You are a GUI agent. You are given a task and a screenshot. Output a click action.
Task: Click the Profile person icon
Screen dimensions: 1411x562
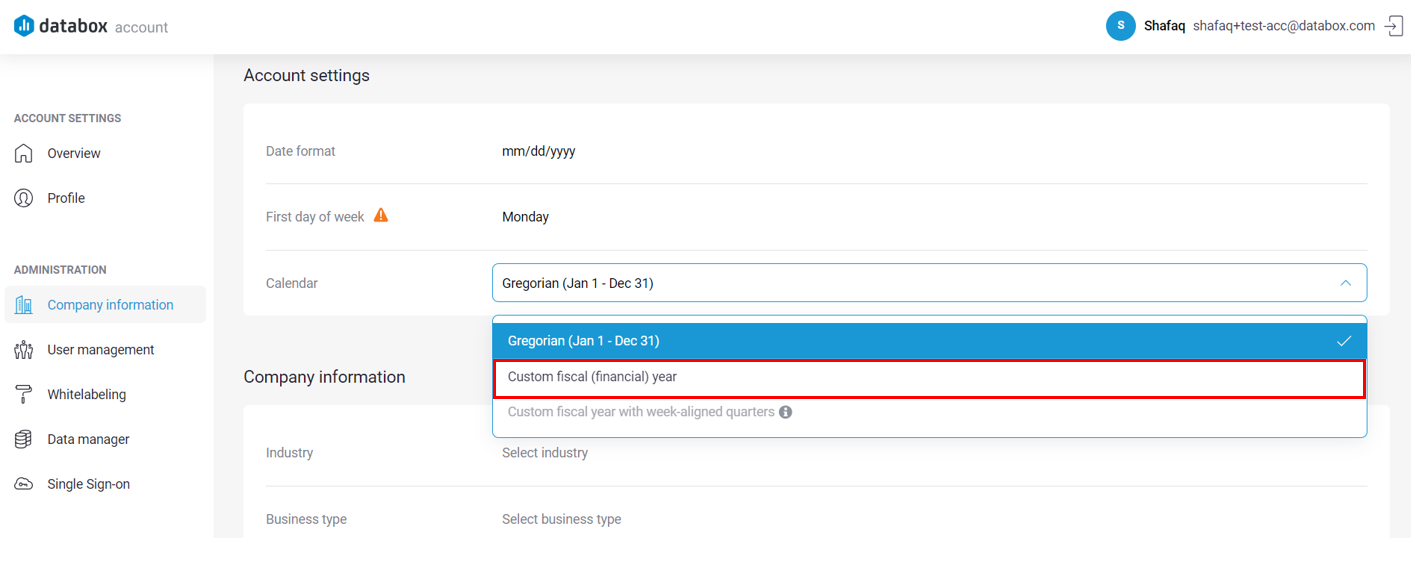click(24, 198)
